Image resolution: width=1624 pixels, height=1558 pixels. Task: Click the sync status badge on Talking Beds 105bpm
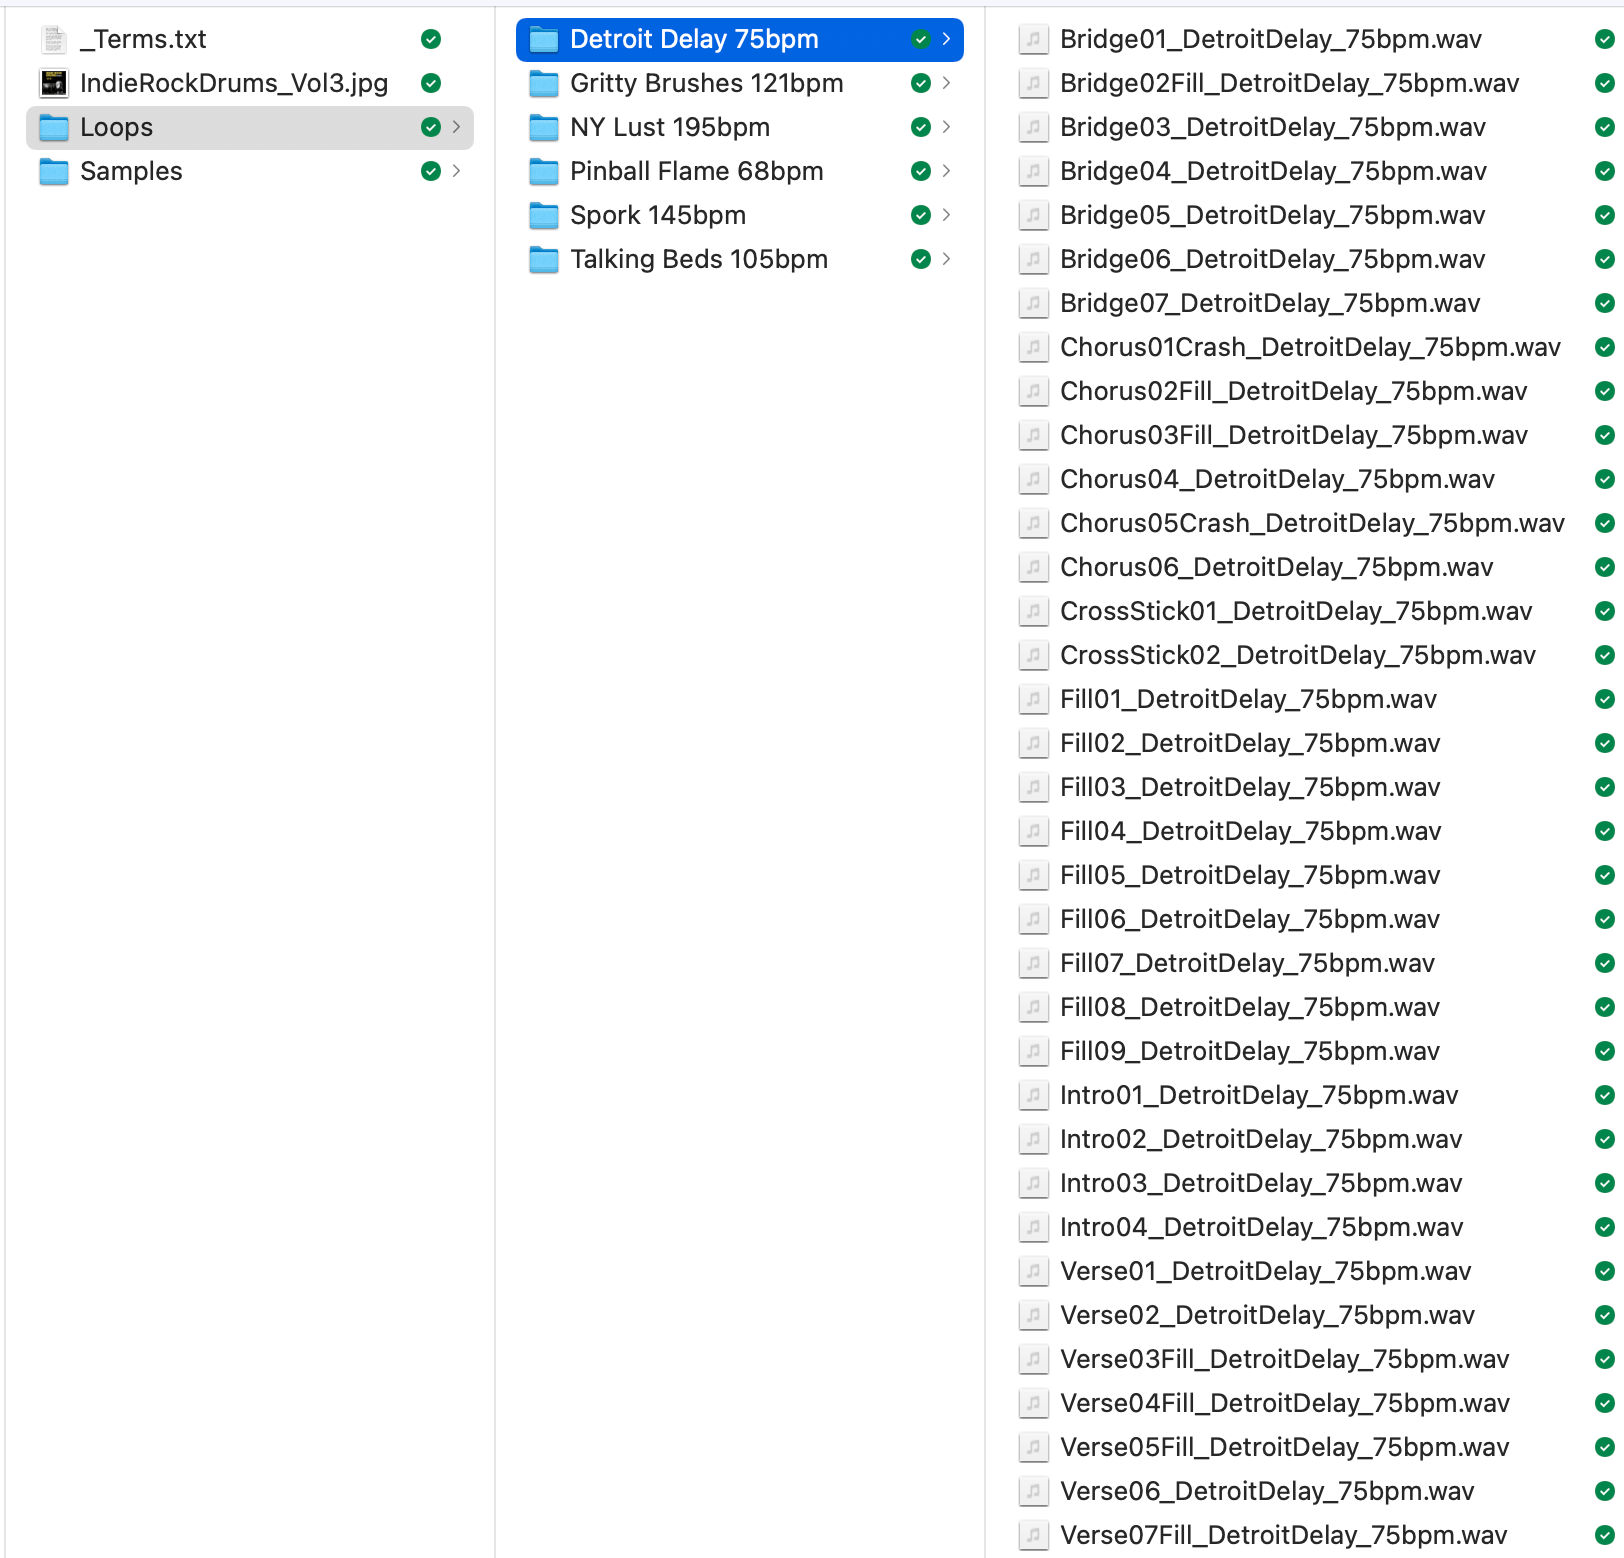tap(921, 259)
